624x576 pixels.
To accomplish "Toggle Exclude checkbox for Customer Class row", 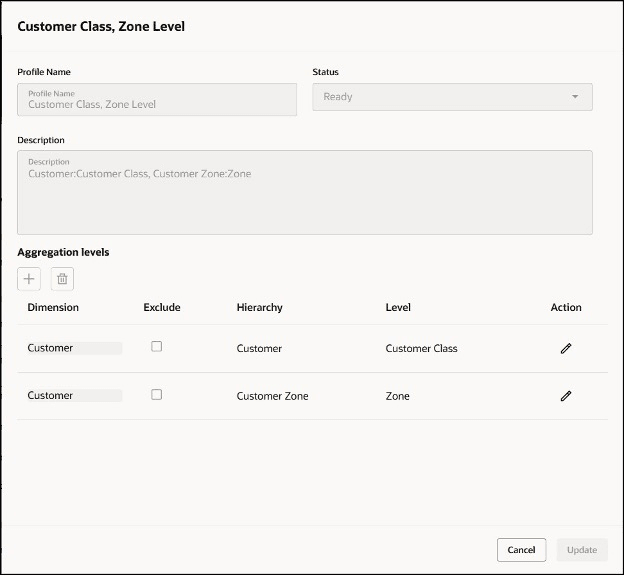I will tap(156, 346).
